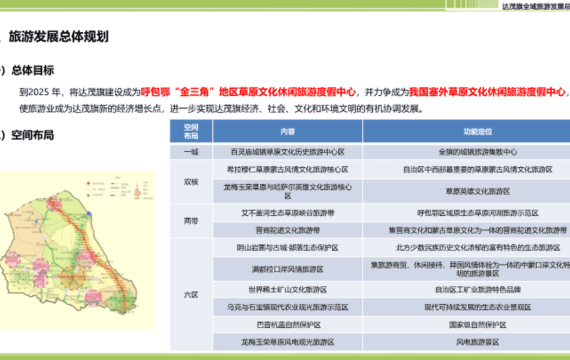Click the Damao Banner tourism map image
Viewport: 570px width, 360px height.
point(77,250)
